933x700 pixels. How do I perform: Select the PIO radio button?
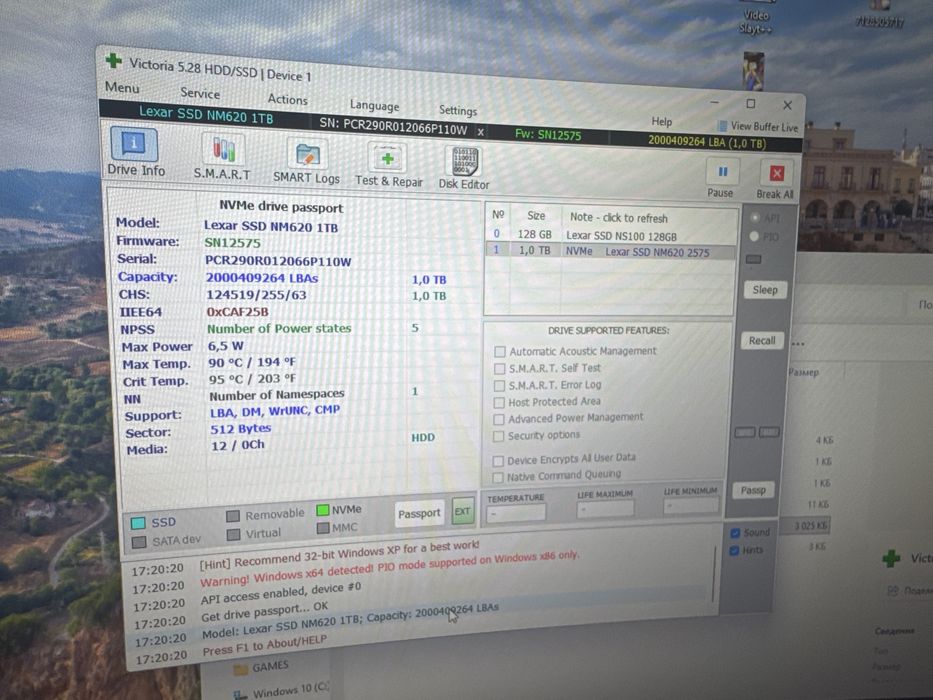754,236
